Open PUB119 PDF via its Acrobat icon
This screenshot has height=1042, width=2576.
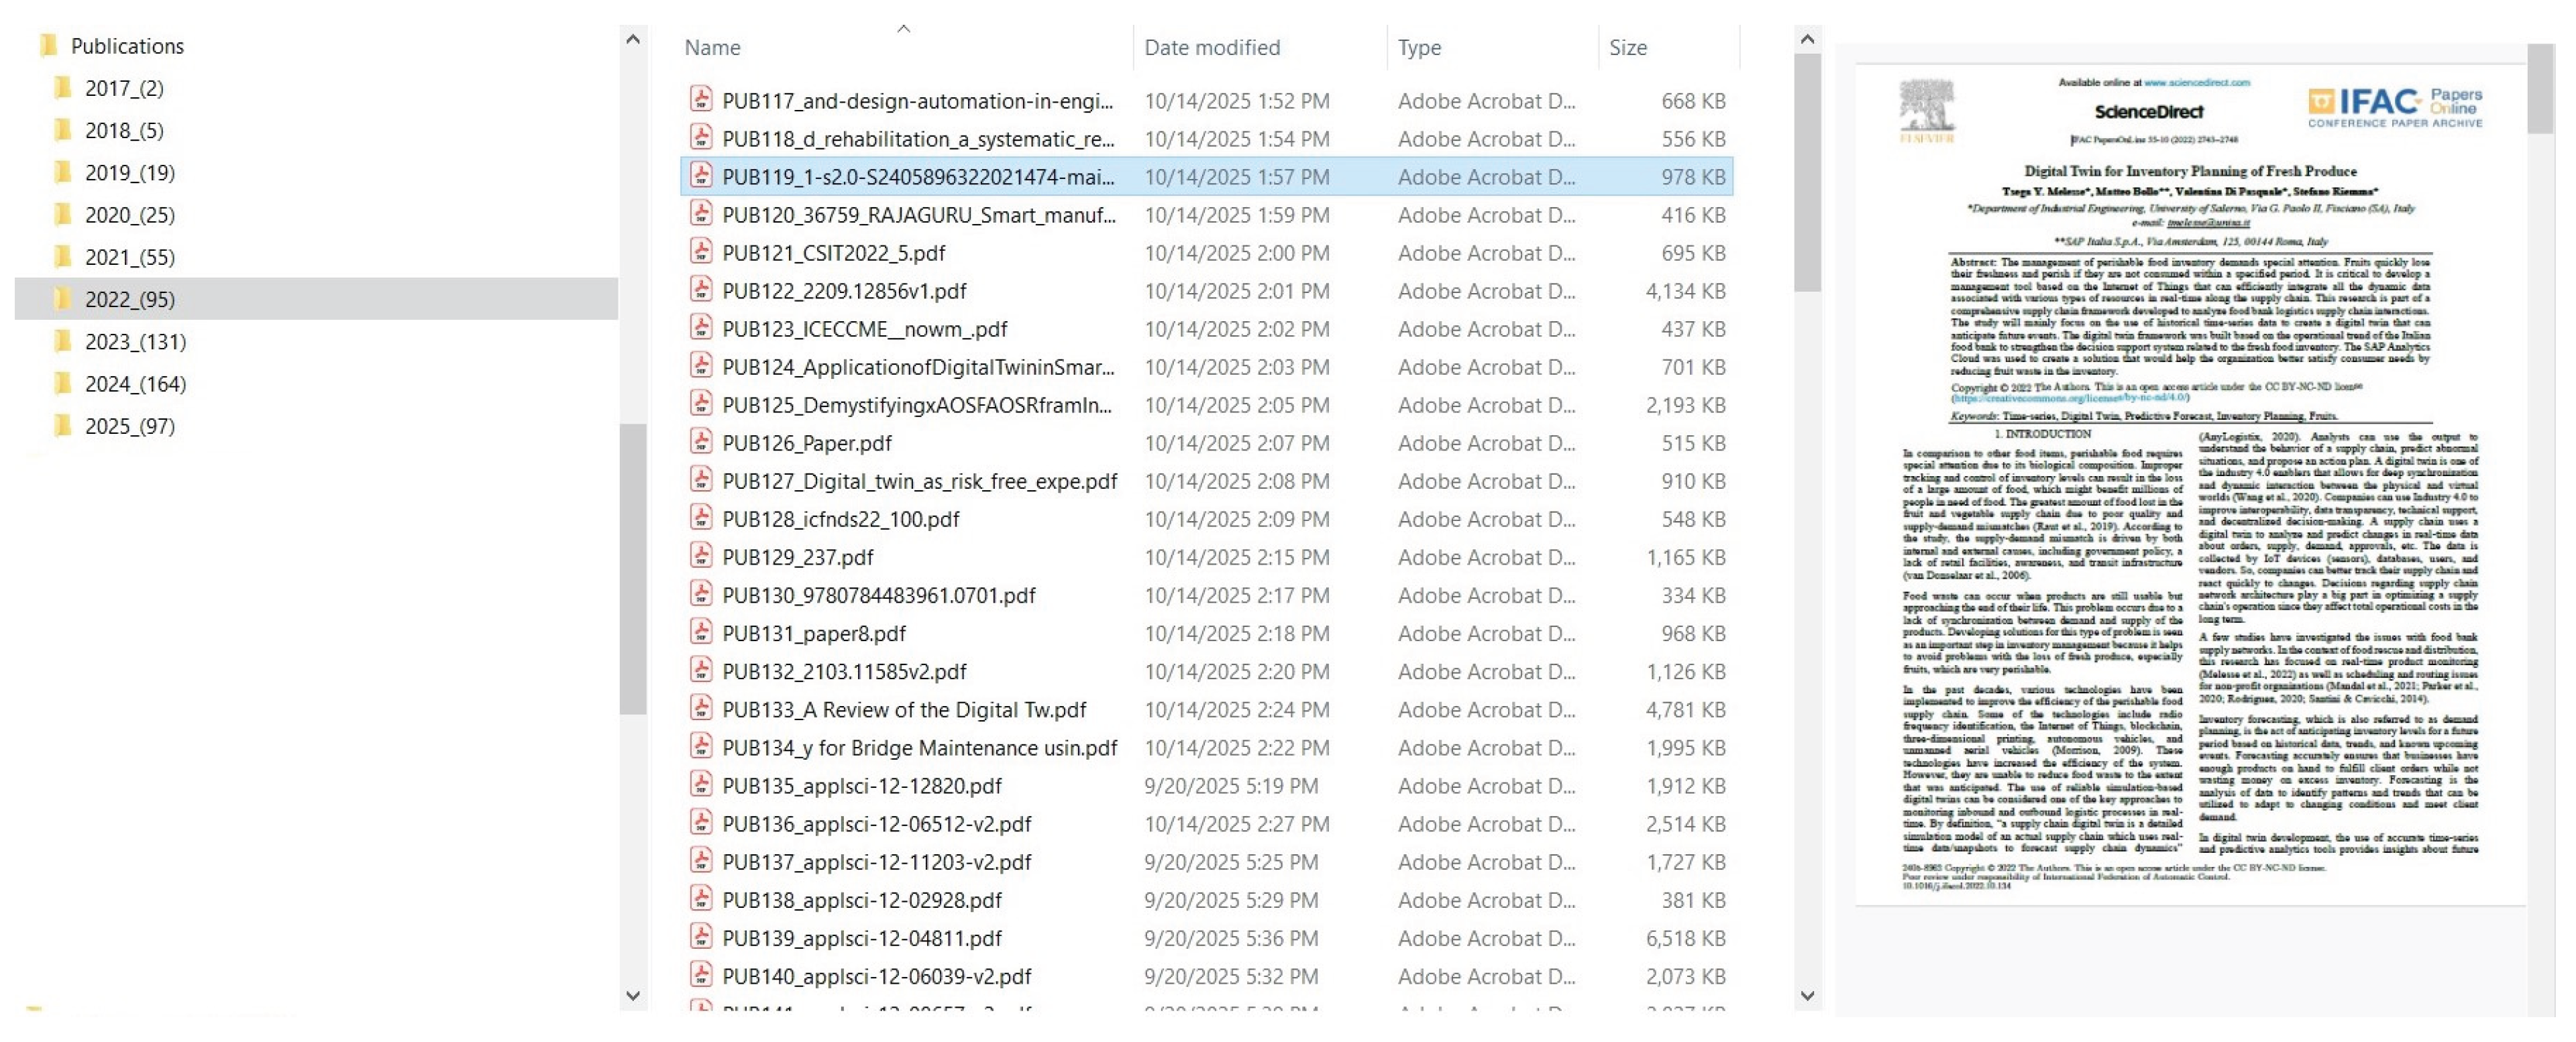703,177
